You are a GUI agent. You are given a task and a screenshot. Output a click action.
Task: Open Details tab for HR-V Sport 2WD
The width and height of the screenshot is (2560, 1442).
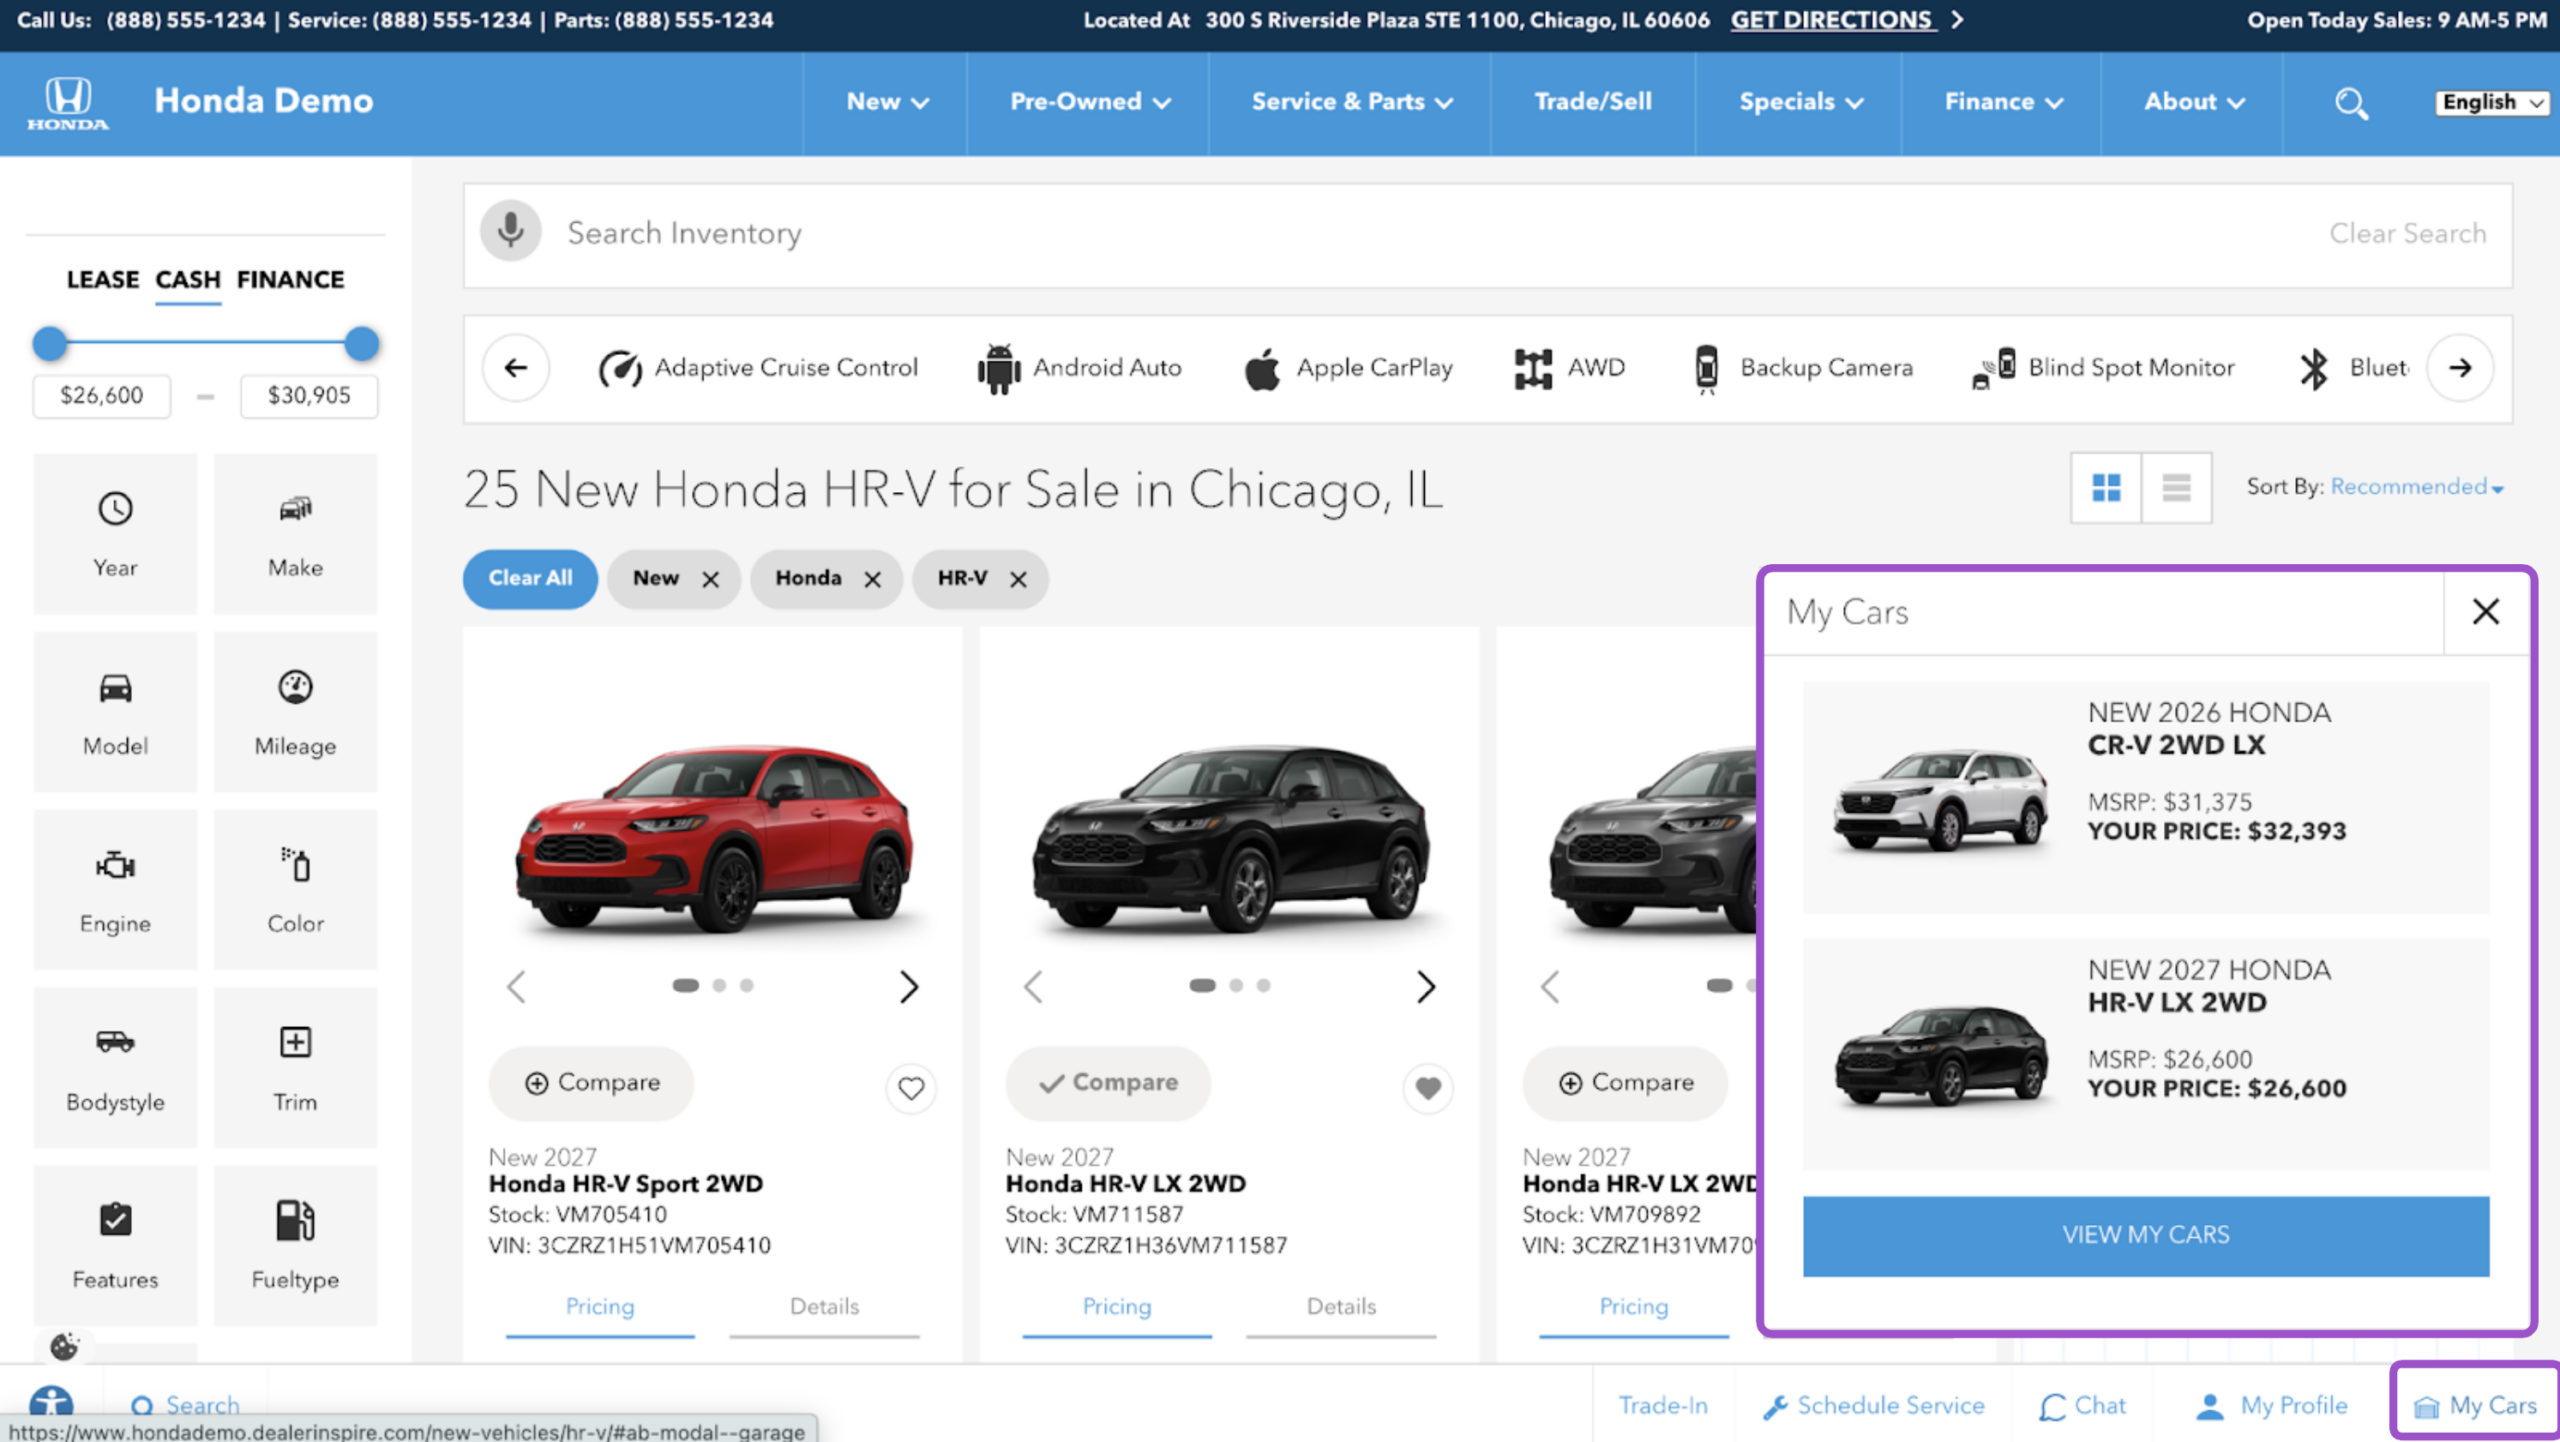tap(824, 1307)
